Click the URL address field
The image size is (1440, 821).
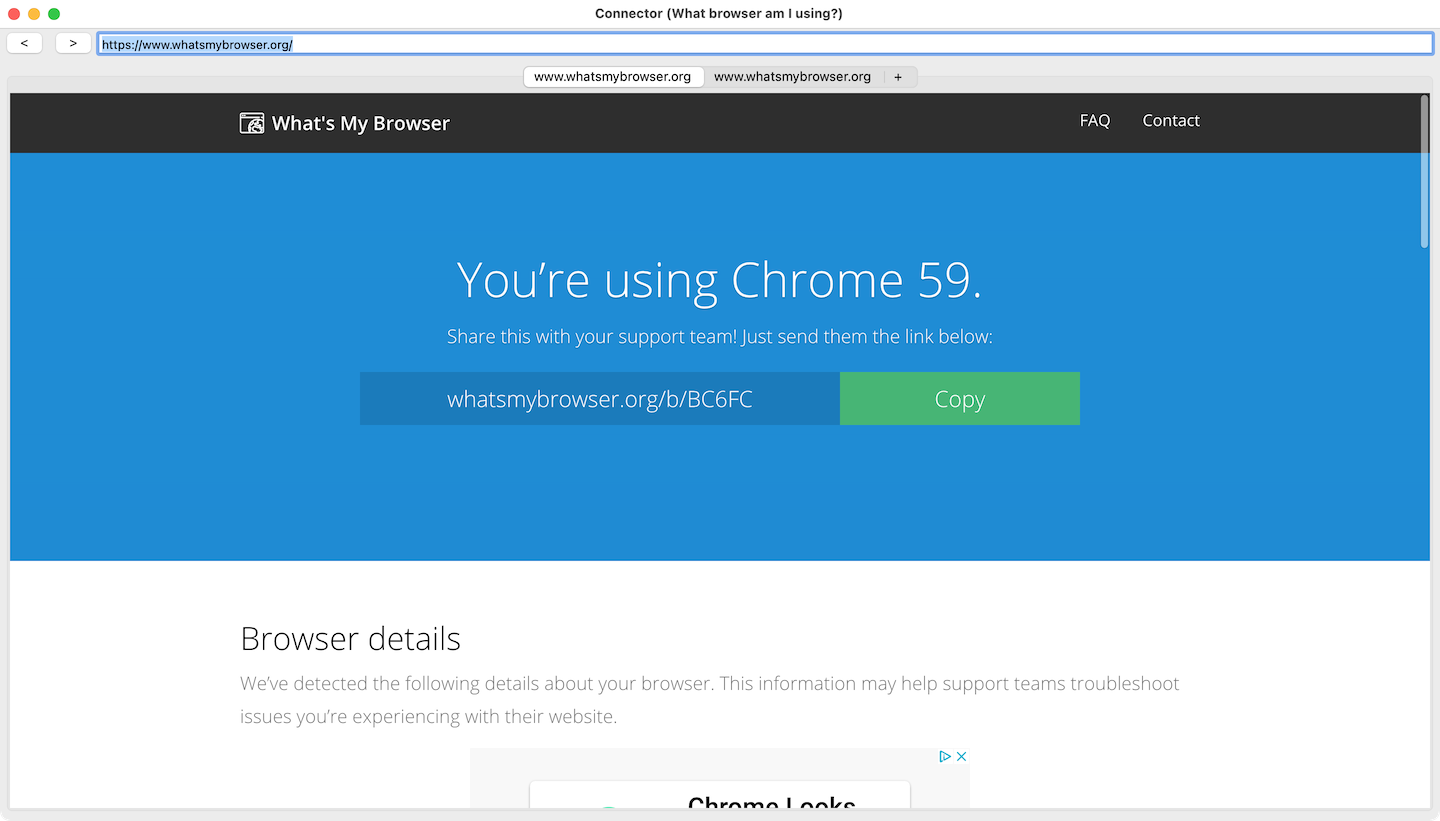765,44
